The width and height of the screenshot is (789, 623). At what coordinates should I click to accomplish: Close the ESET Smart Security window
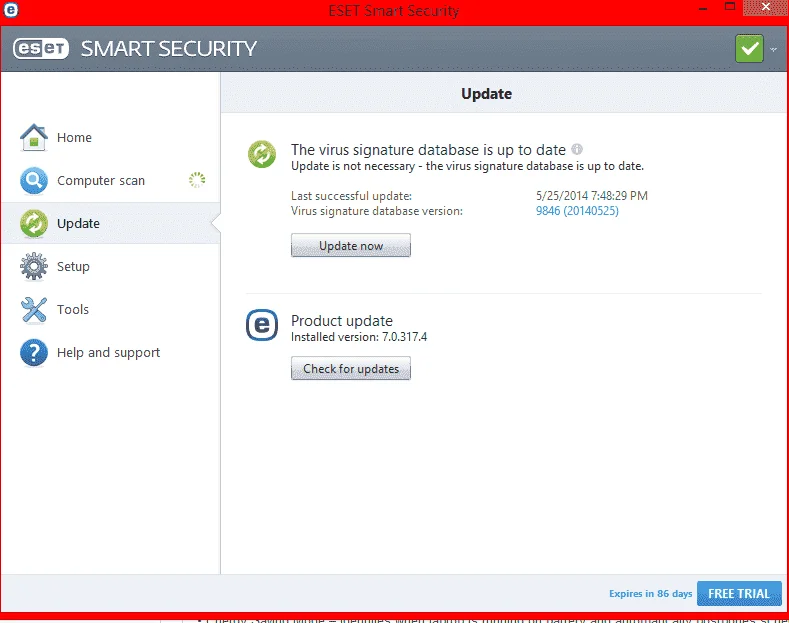[x=766, y=7]
